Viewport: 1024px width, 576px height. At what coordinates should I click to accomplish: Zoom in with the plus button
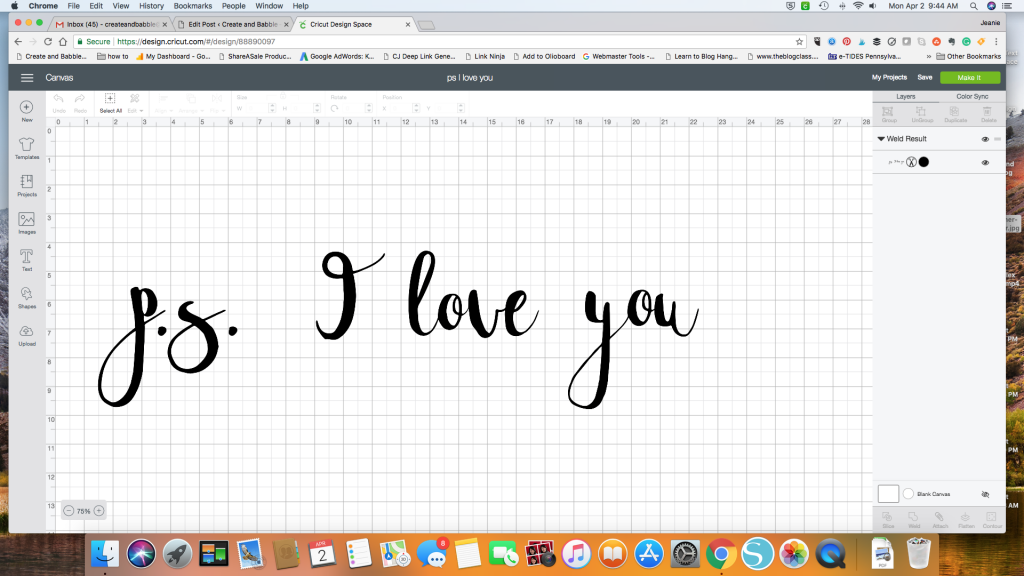click(x=99, y=511)
